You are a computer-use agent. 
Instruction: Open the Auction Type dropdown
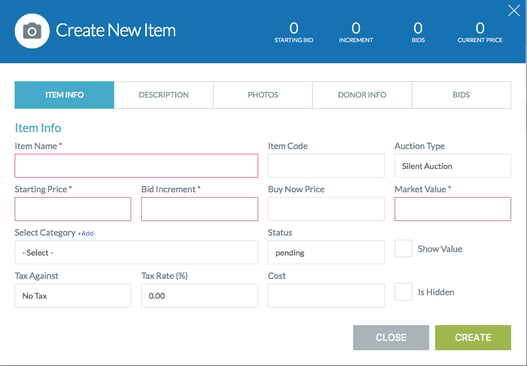453,166
